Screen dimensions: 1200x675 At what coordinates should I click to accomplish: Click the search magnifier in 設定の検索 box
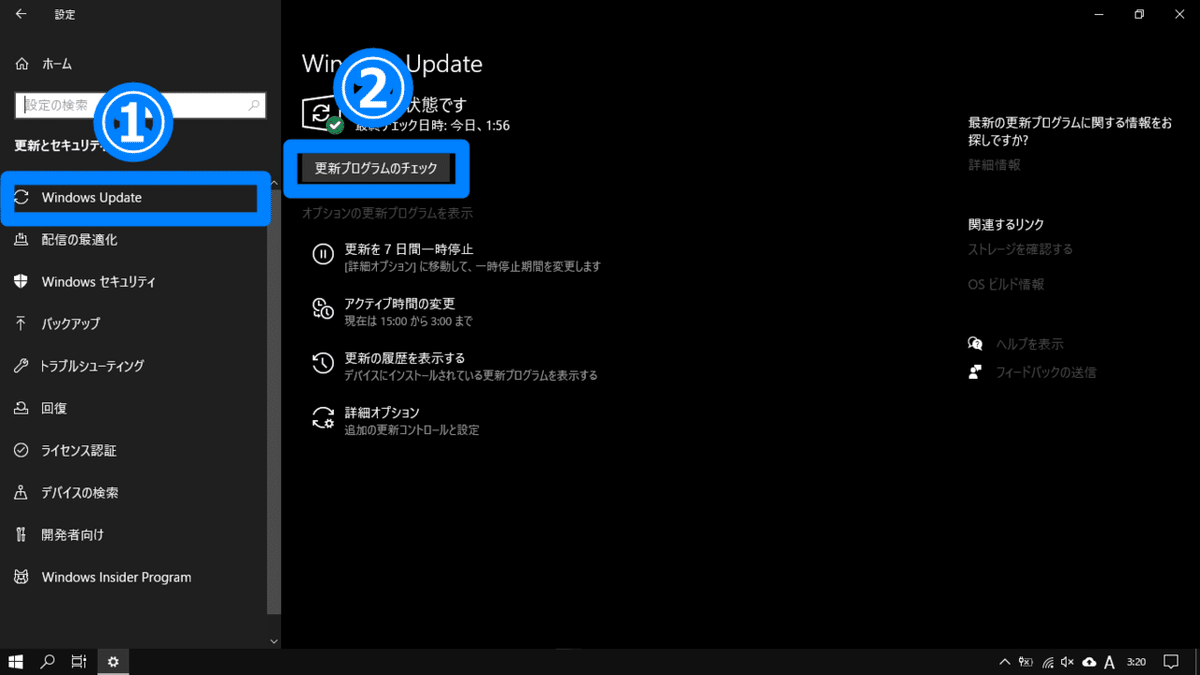point(254,104)
